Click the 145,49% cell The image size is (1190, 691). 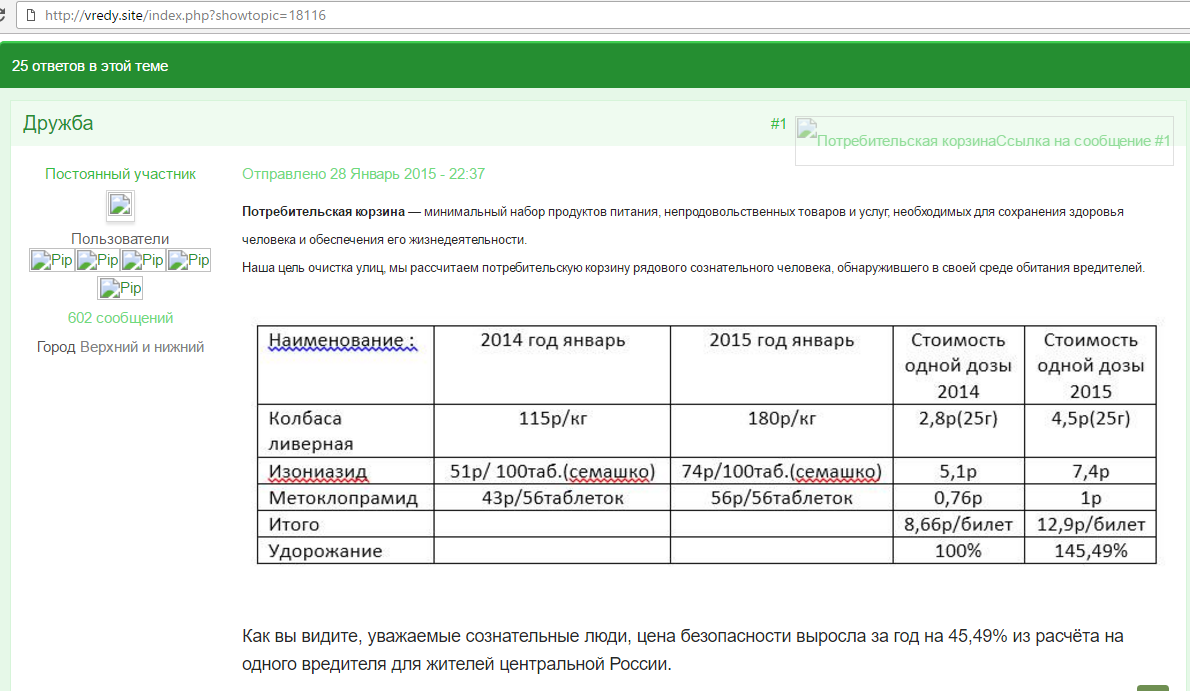tap(1091, 551)
